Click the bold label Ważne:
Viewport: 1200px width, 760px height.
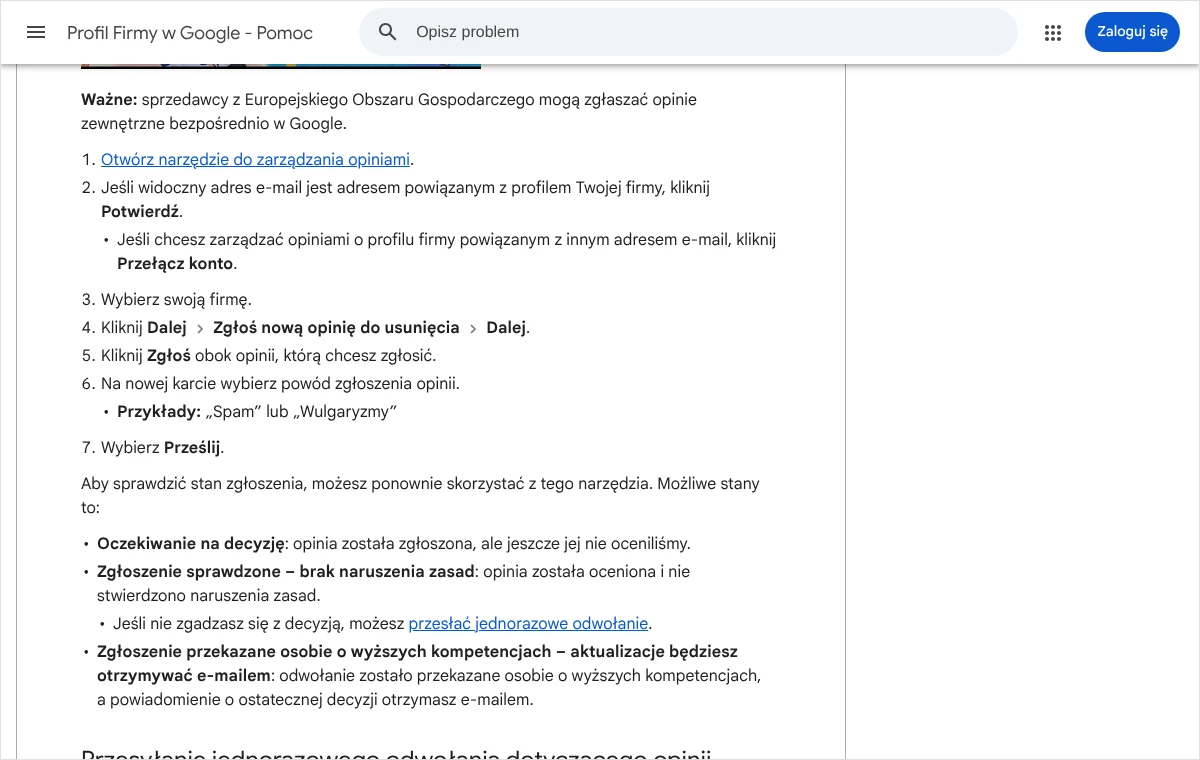coord(109,100)
